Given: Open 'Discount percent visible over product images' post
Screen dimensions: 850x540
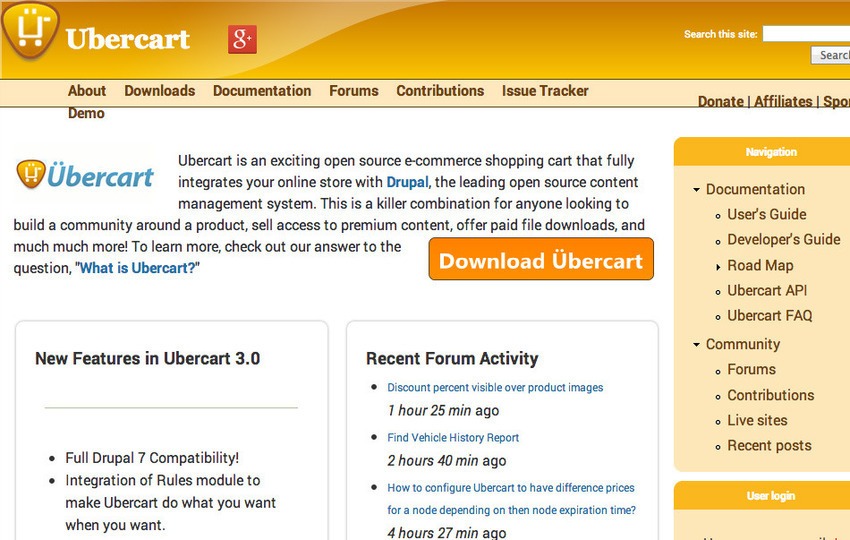Looking at the screenshot, I should tap(495, 388).
